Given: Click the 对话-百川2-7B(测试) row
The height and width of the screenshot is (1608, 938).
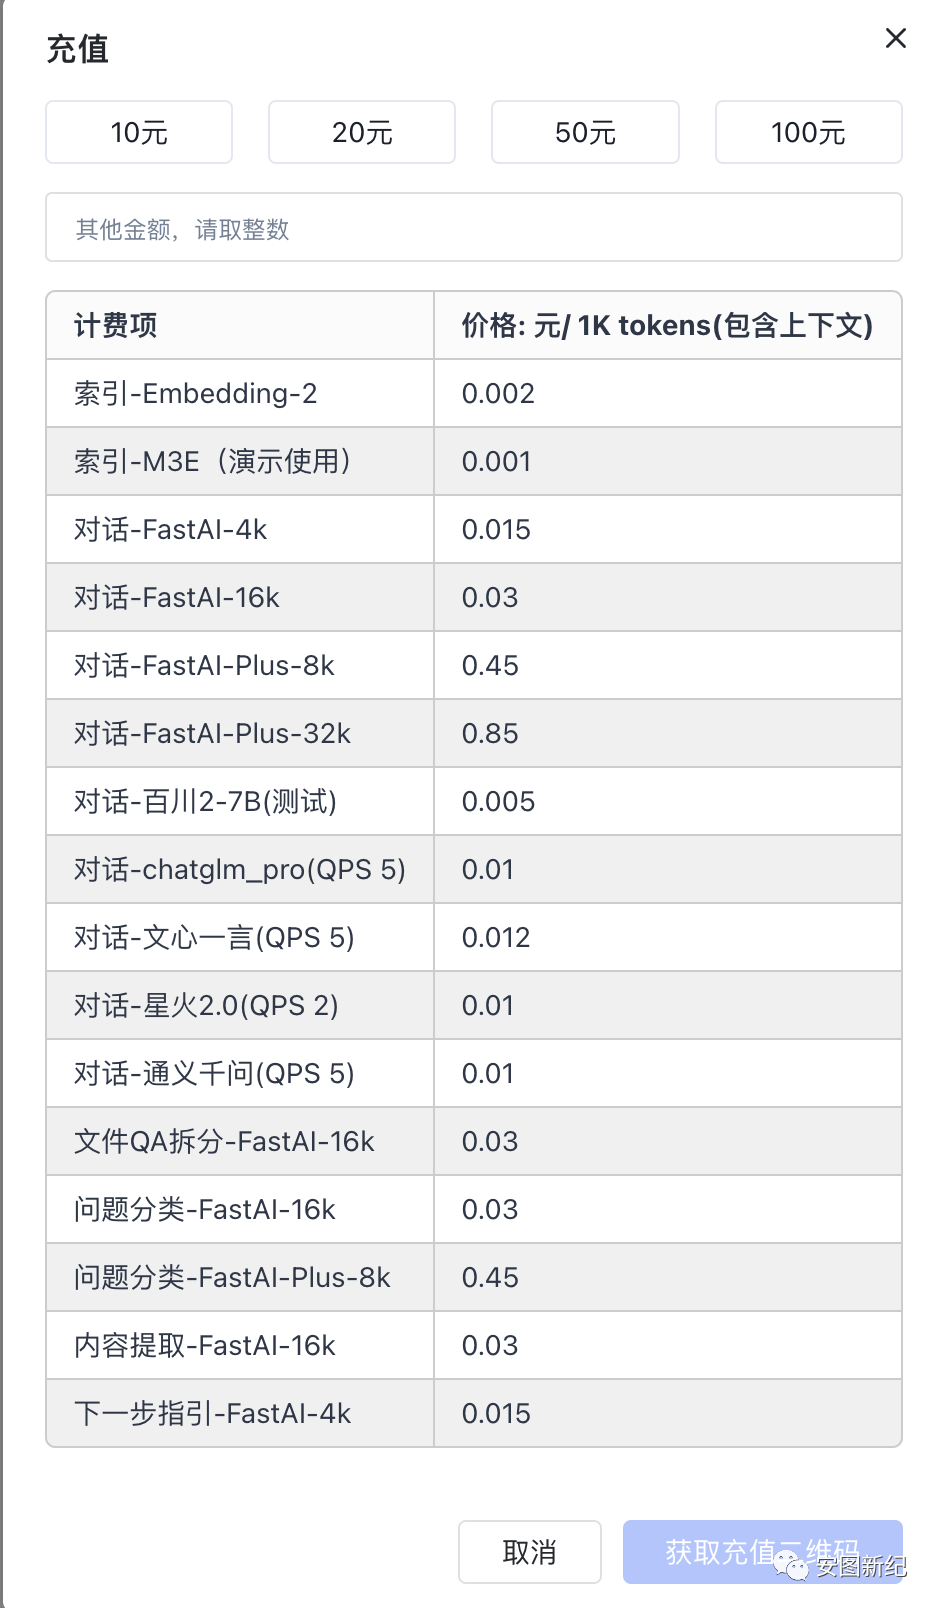Looking at the screenshot, I should coord(205,802).
